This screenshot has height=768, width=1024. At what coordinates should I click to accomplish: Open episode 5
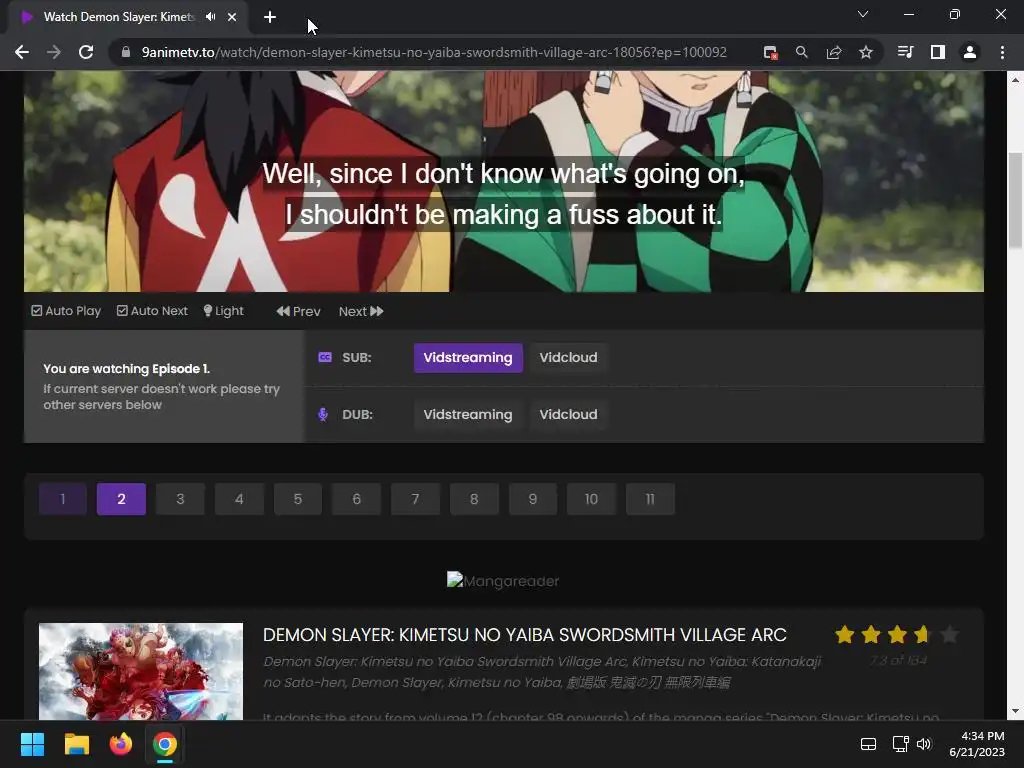[x=298, y=500]
